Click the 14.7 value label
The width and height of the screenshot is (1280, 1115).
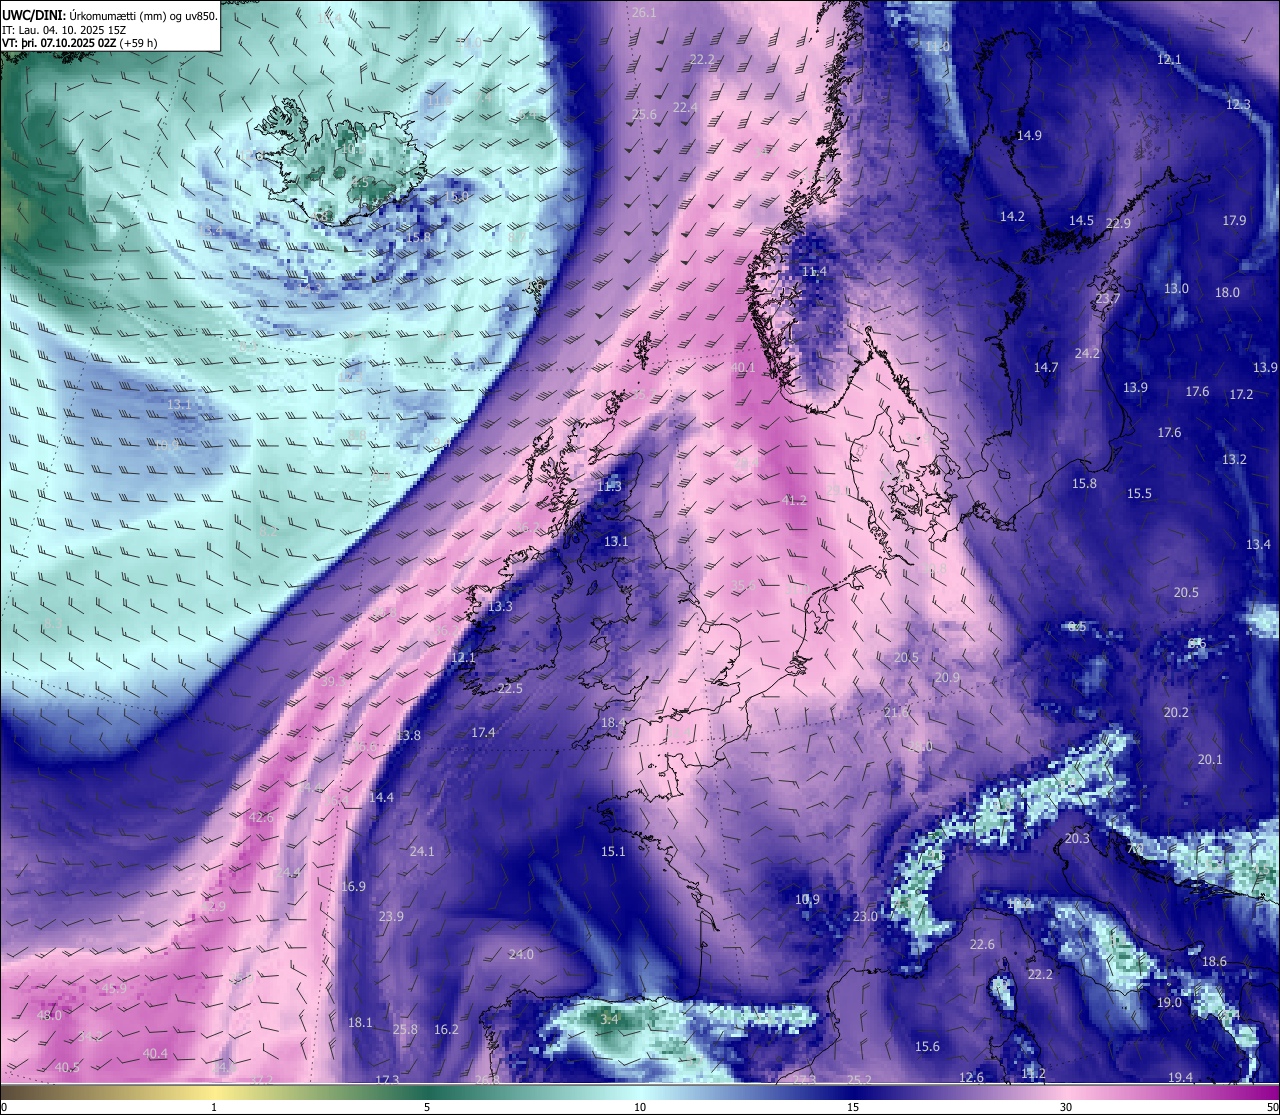(1046, 368)
